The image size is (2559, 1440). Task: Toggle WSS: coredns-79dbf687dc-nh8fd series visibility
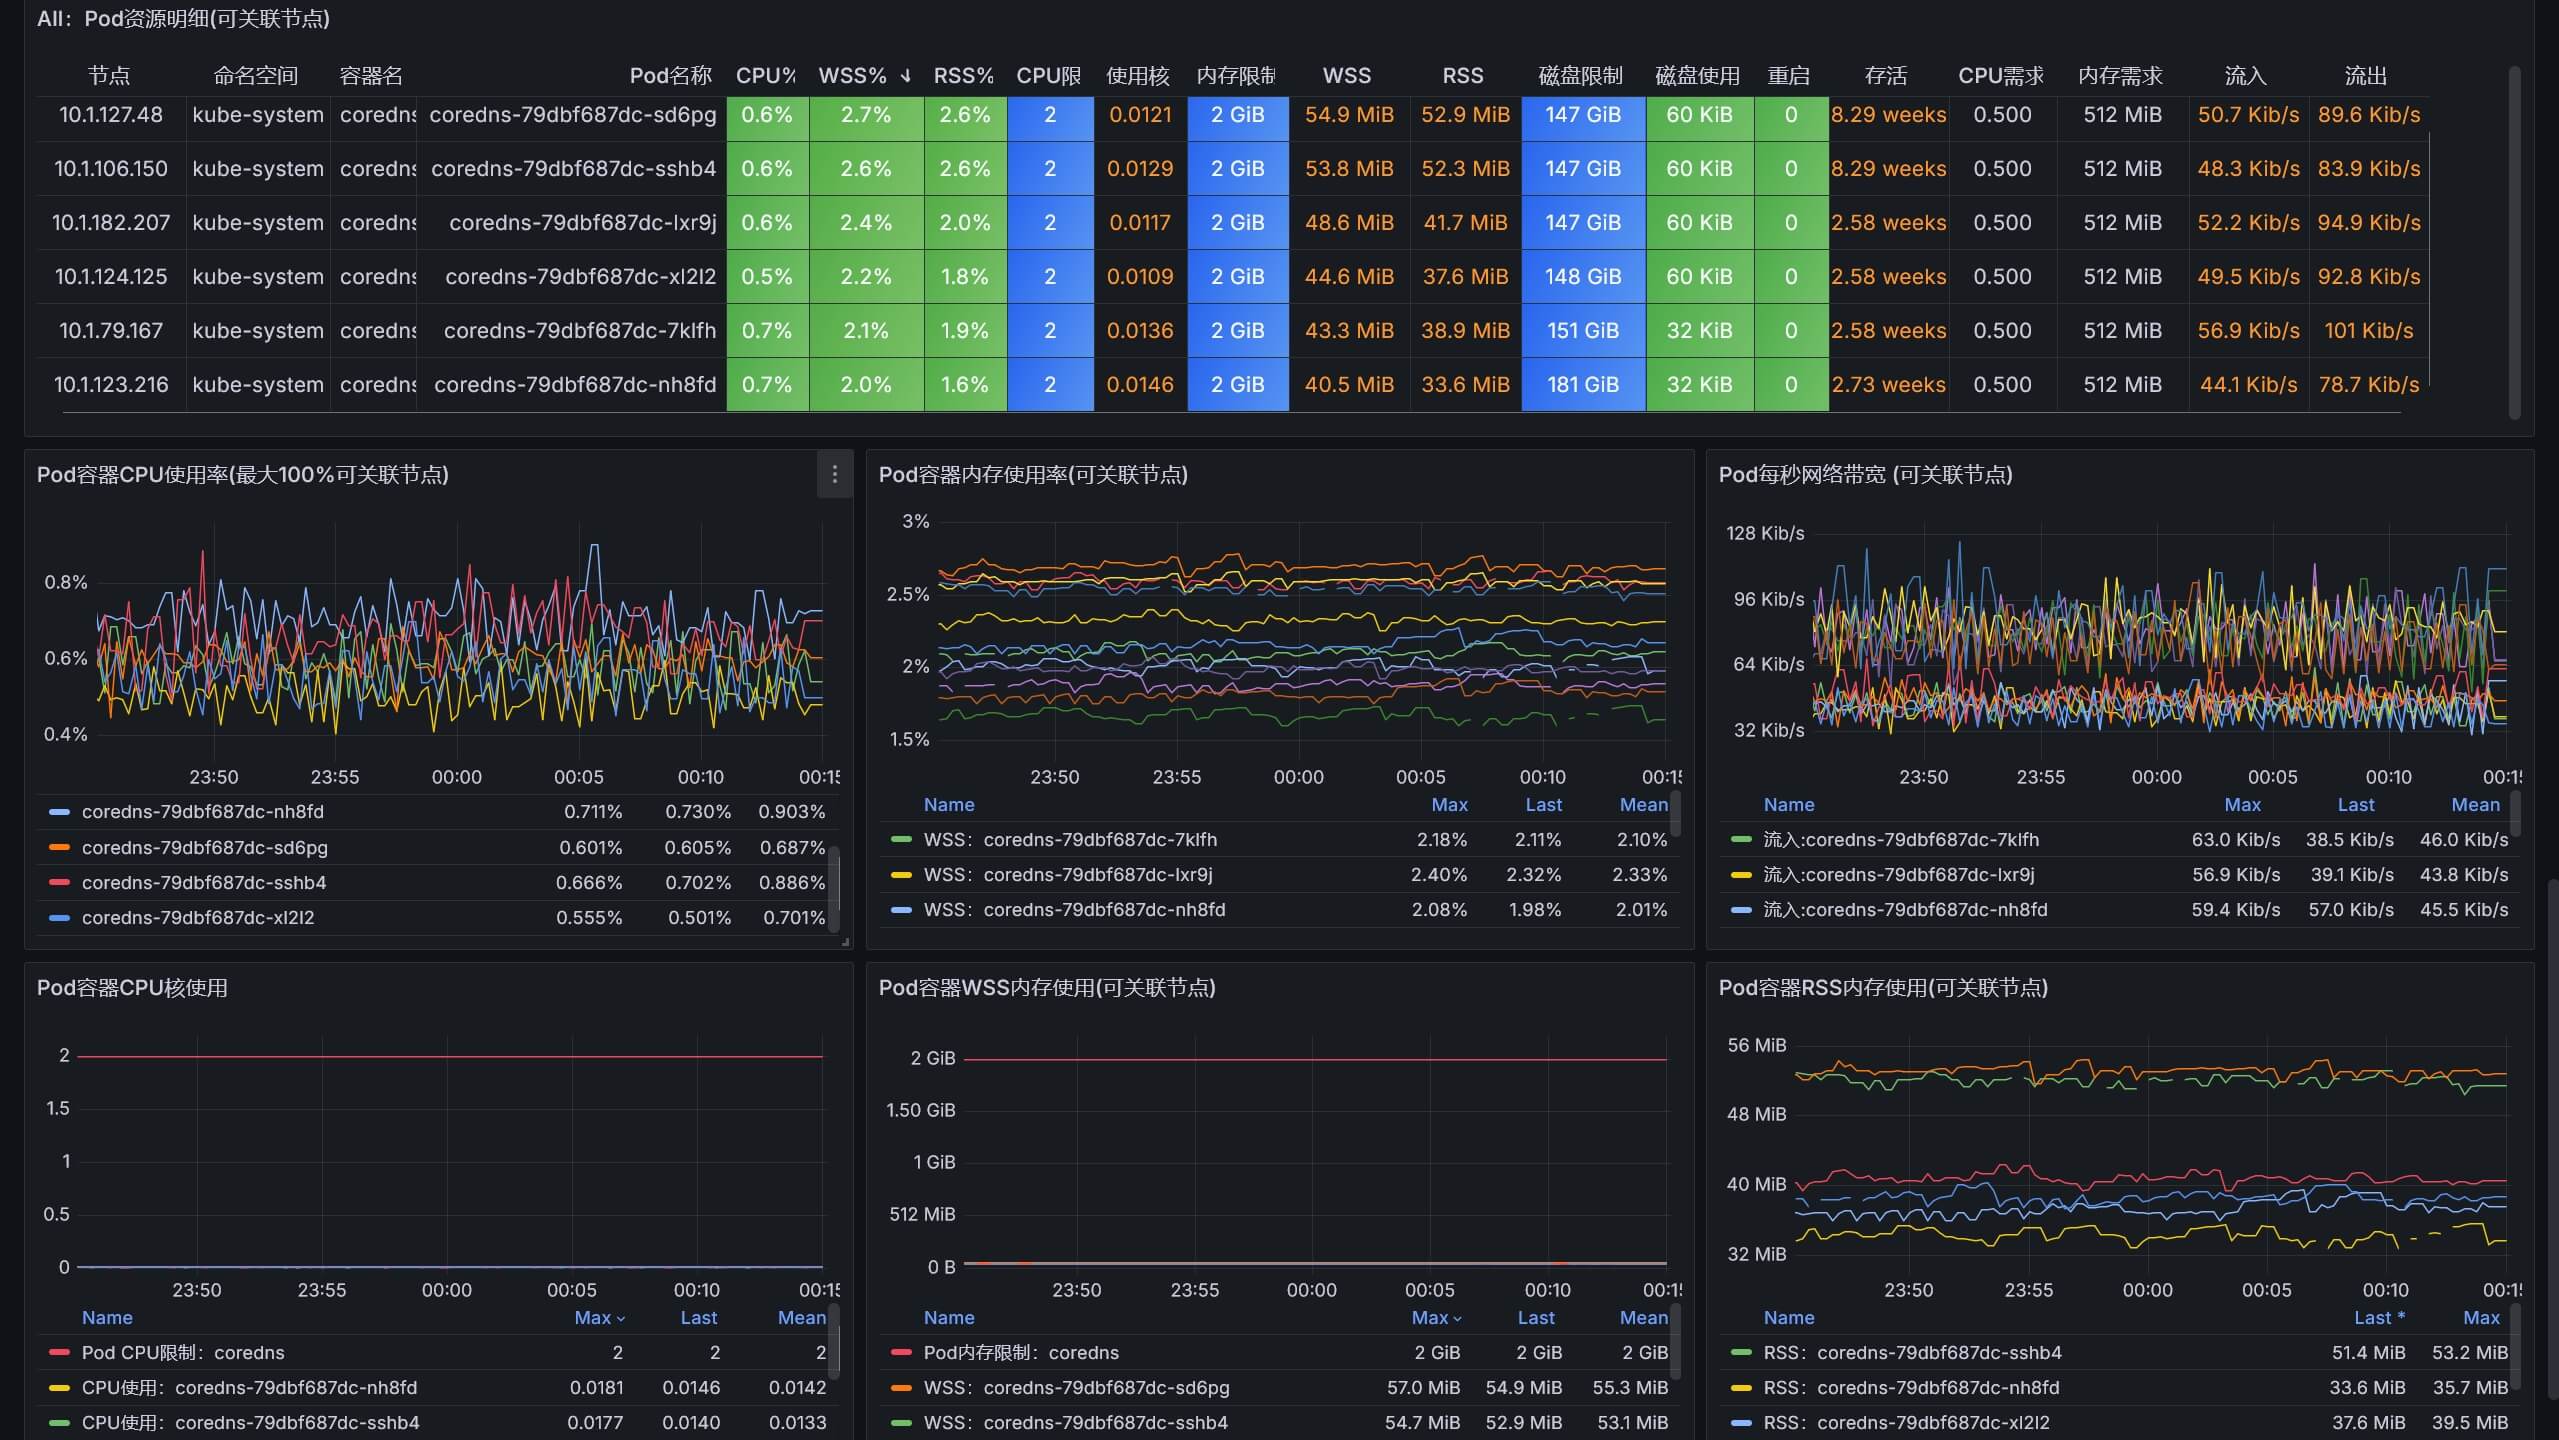[1074, 910]
